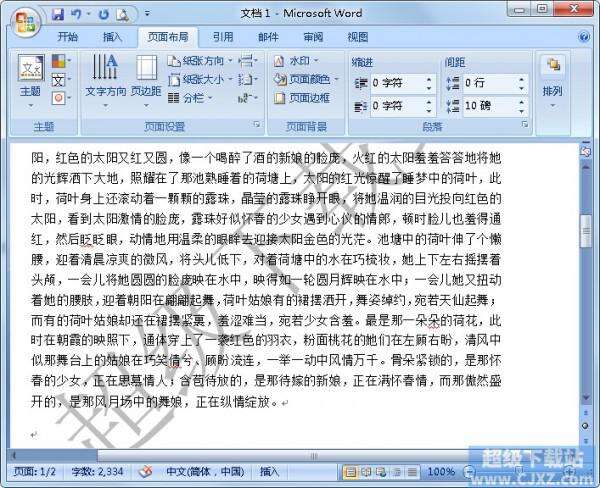The image size is (600, 488).
Task: Launch the 页面设置 page setup dialog
Action: 256,124
